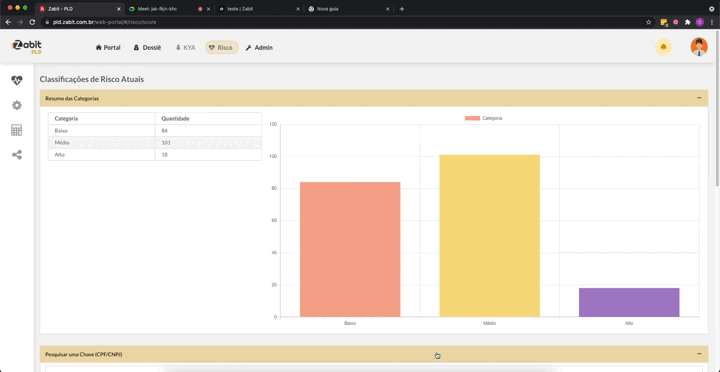
Task: Click the Quantidade column header
Action: 208,118
